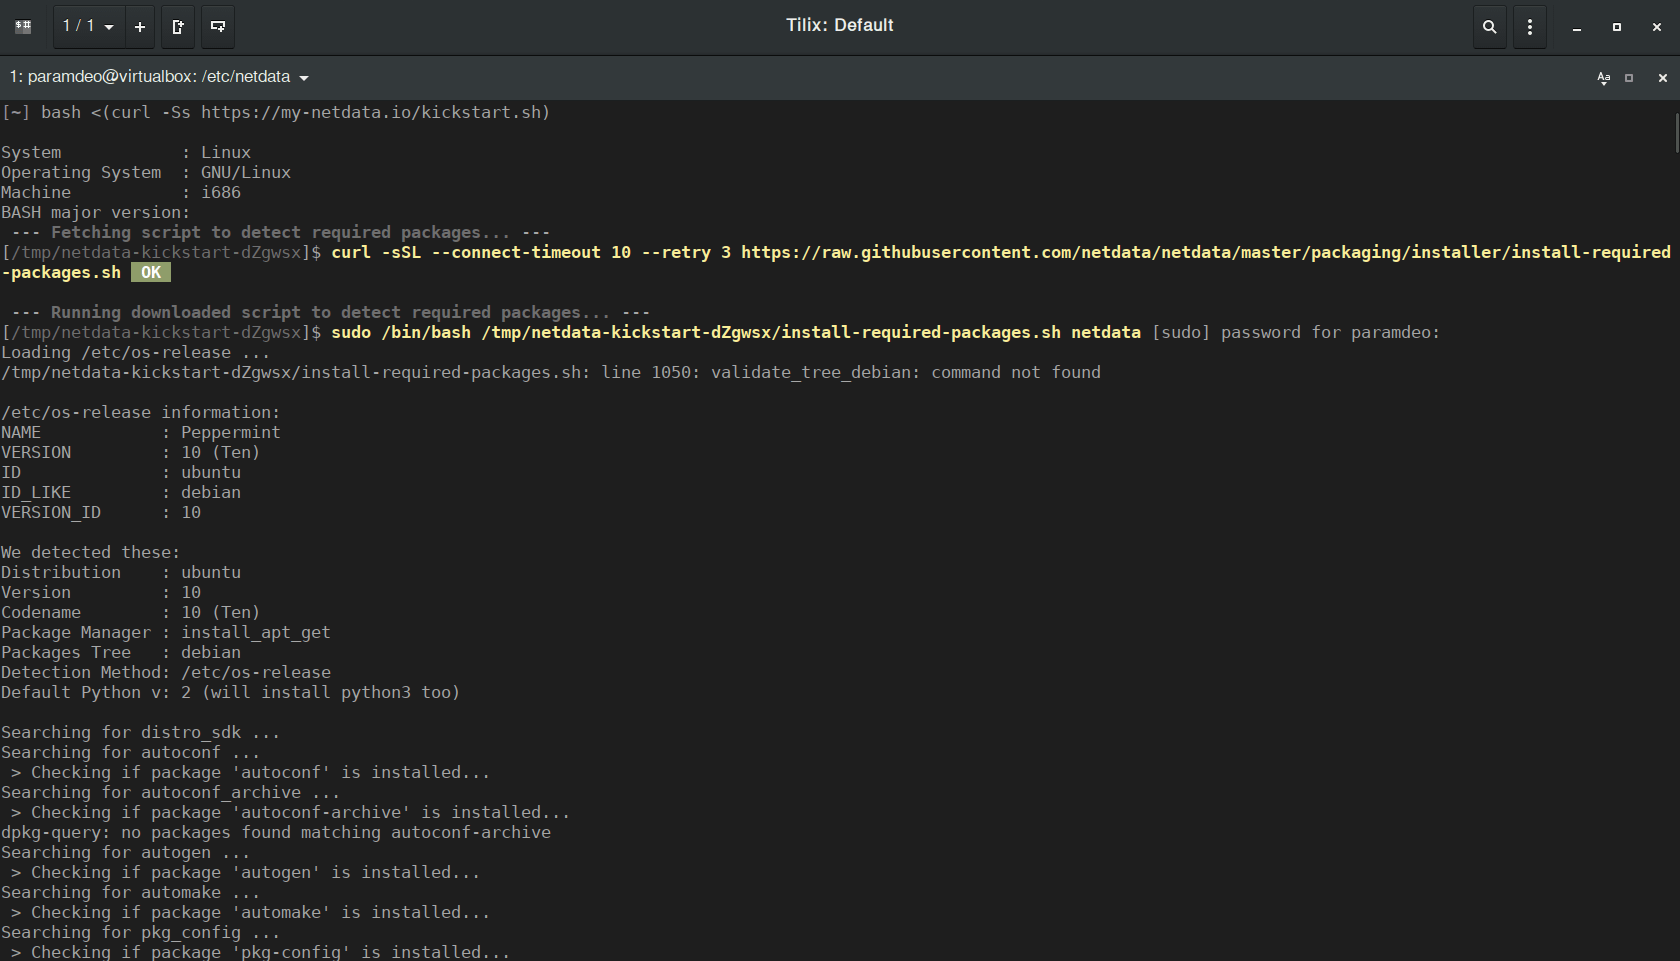Click the 'i686' machine value
The image size is (1680, 961).
[x=221, y=192]
